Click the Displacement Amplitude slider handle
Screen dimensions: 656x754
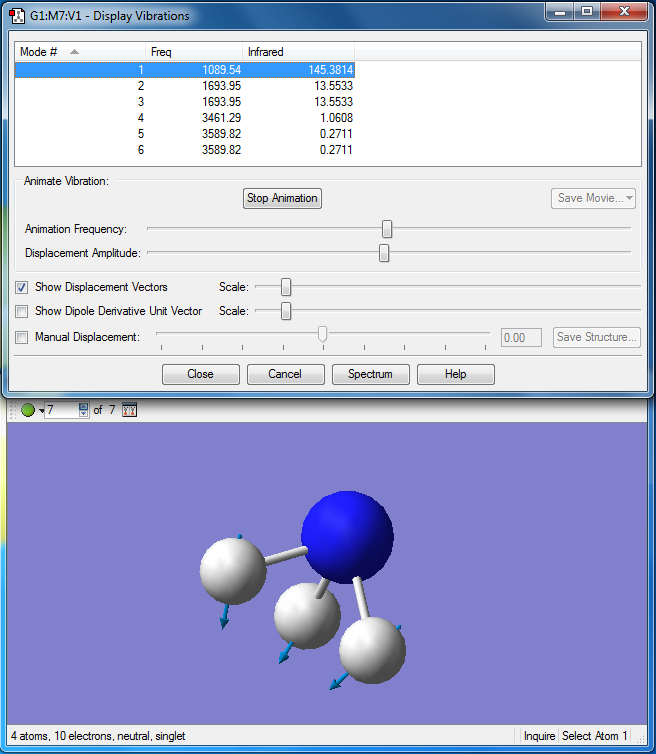point(384,253)
